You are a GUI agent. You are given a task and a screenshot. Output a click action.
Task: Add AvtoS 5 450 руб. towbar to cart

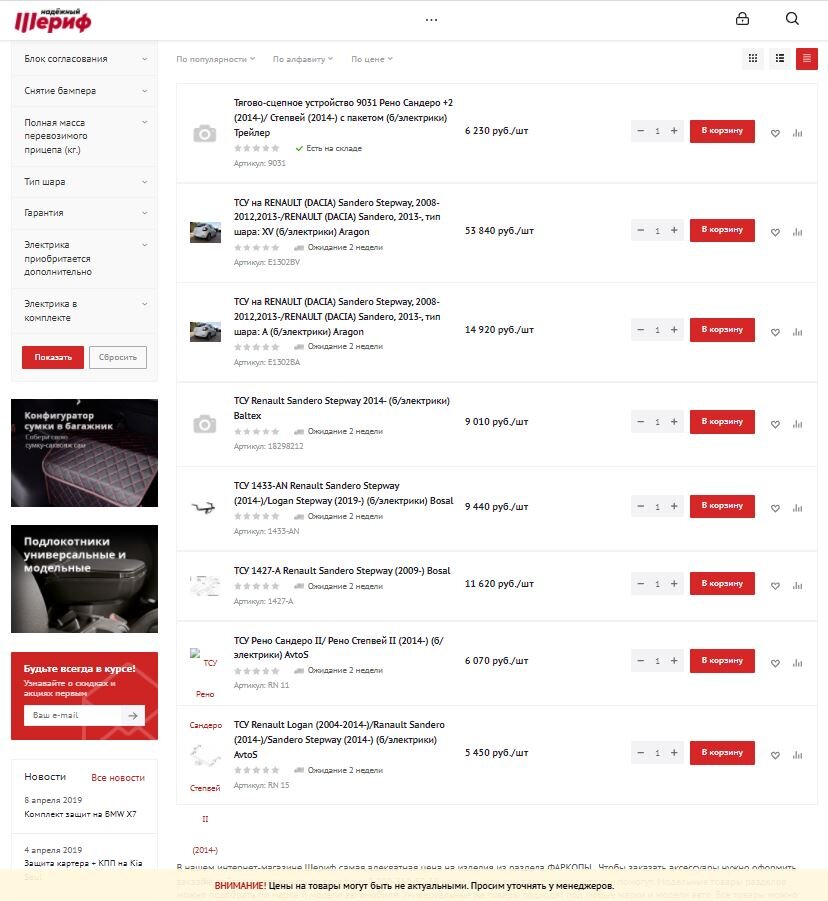[722, 753]
